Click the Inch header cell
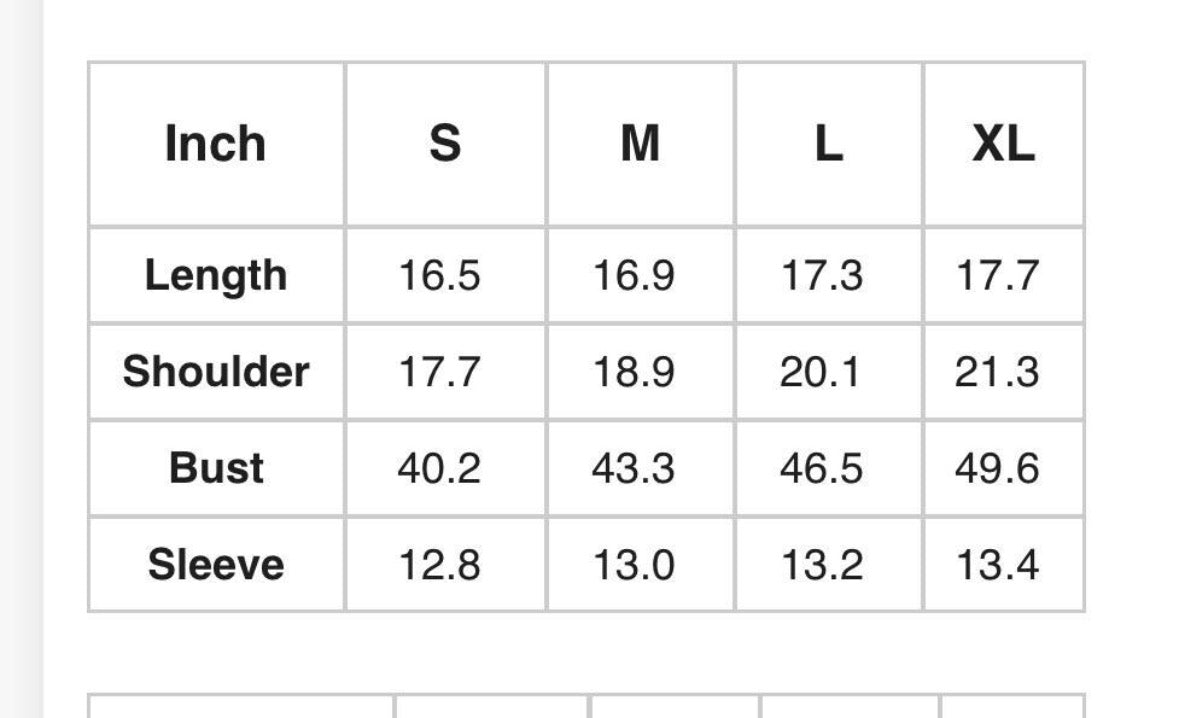 pos(216,144)
